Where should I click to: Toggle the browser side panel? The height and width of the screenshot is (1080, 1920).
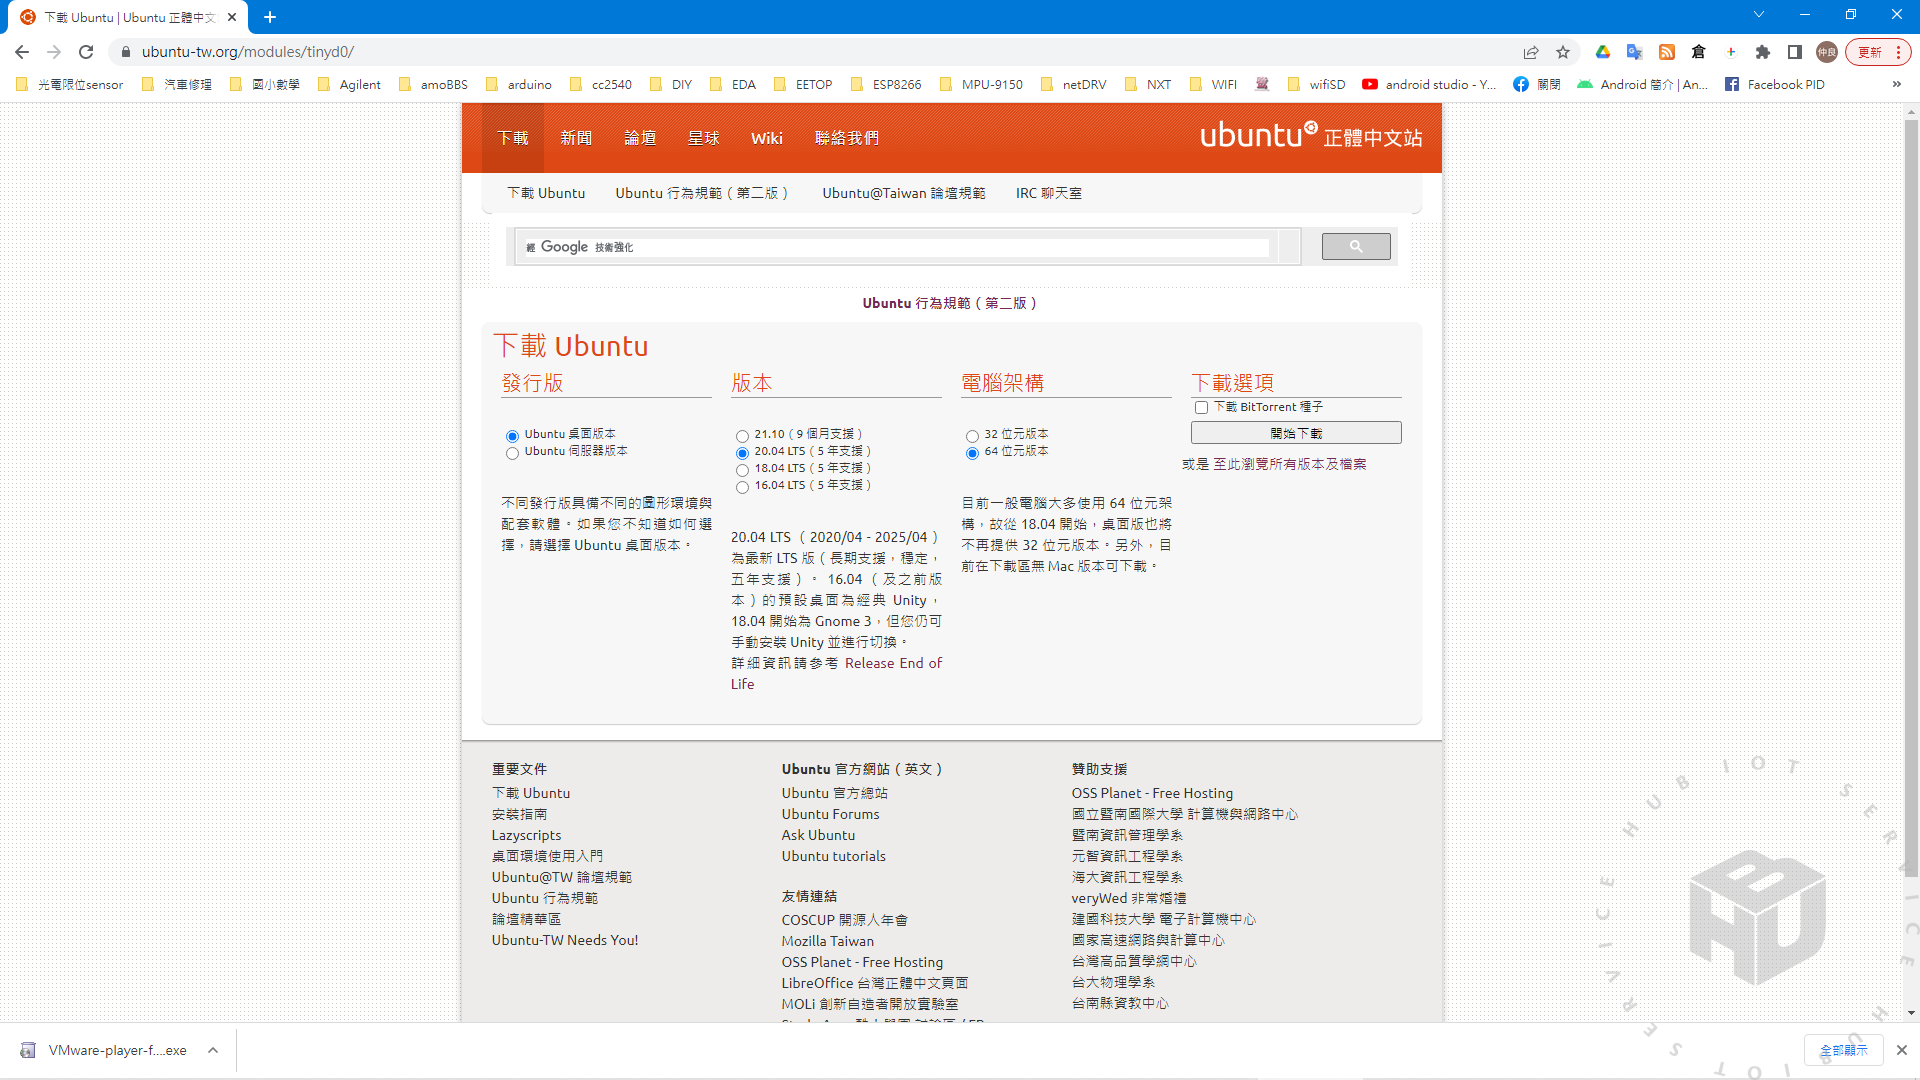(x=1795, y=52)
